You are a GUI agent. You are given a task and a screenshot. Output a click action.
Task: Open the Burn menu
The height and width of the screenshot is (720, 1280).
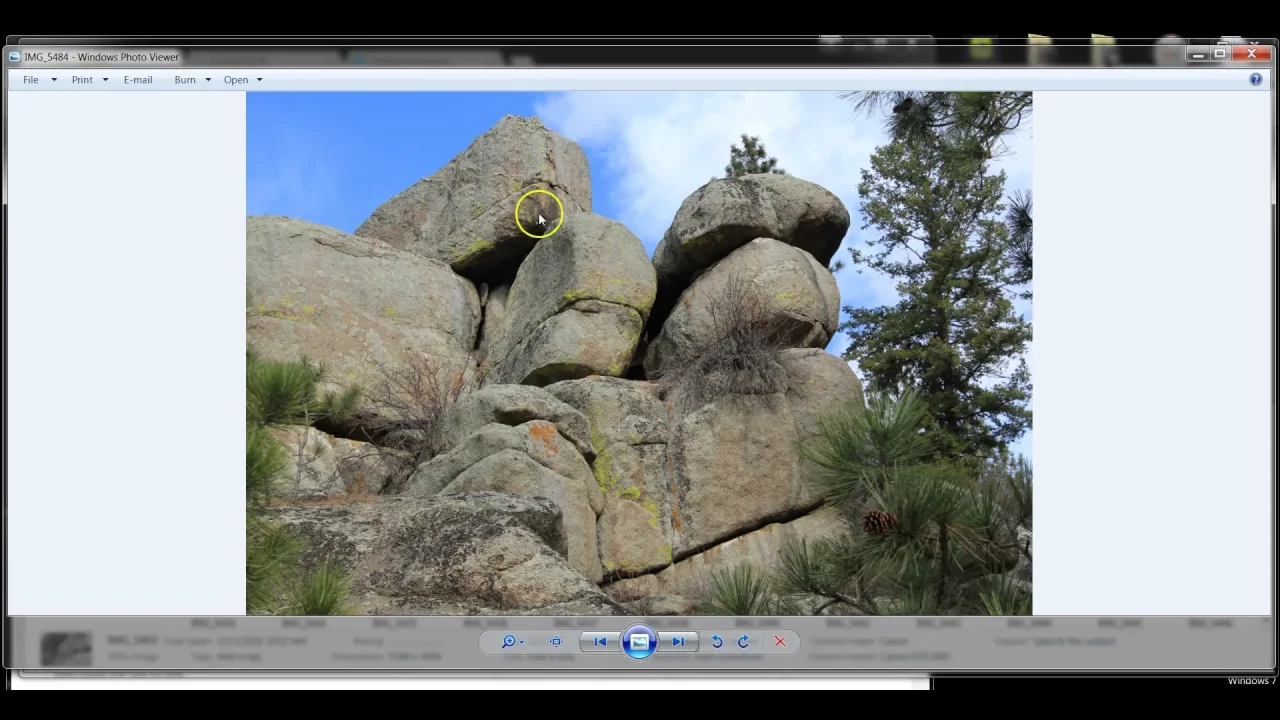tap(193, 80)
